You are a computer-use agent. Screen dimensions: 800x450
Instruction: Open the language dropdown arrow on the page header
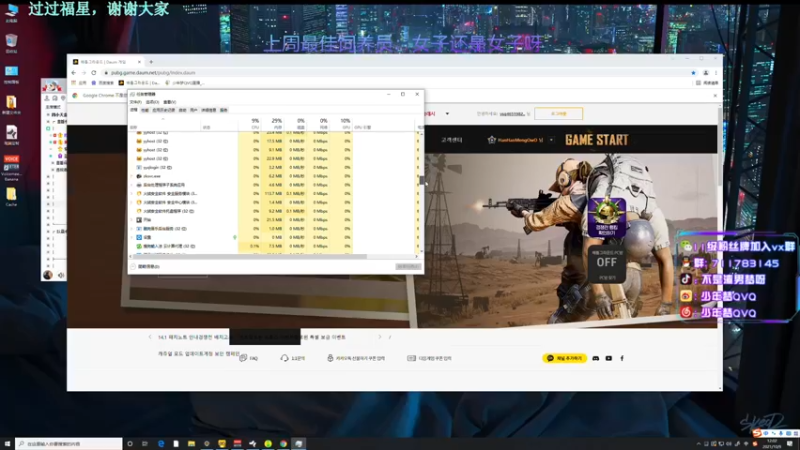pos(447,114)
